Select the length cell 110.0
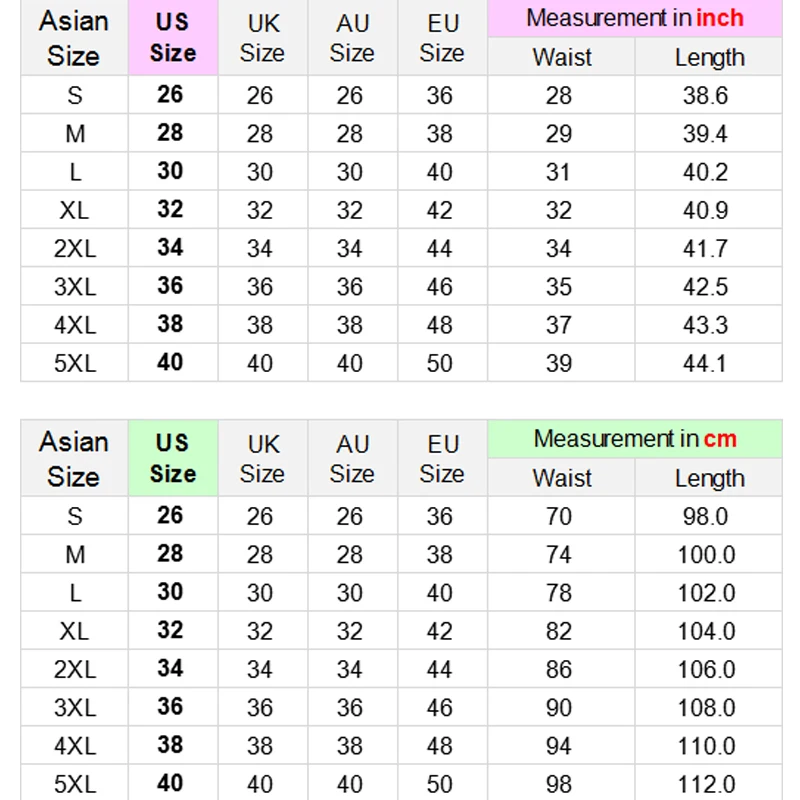The height and width of the screenshot is (800, 800). [x=708, y=745]
